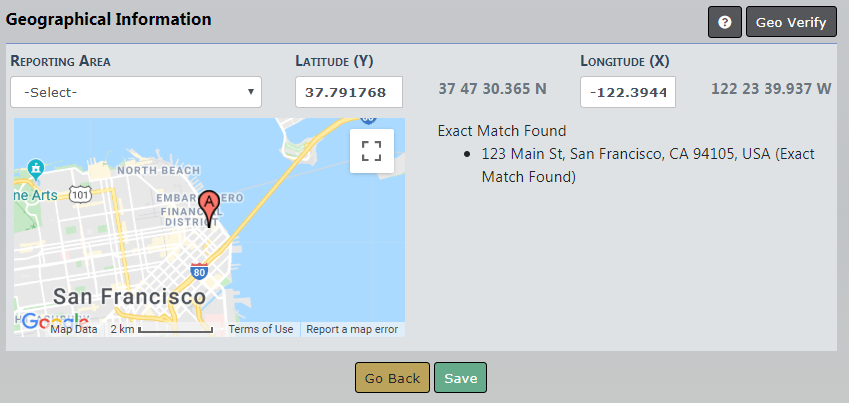Click the Latitude (Y) input field
849x403 pixels.
(349, 92)
